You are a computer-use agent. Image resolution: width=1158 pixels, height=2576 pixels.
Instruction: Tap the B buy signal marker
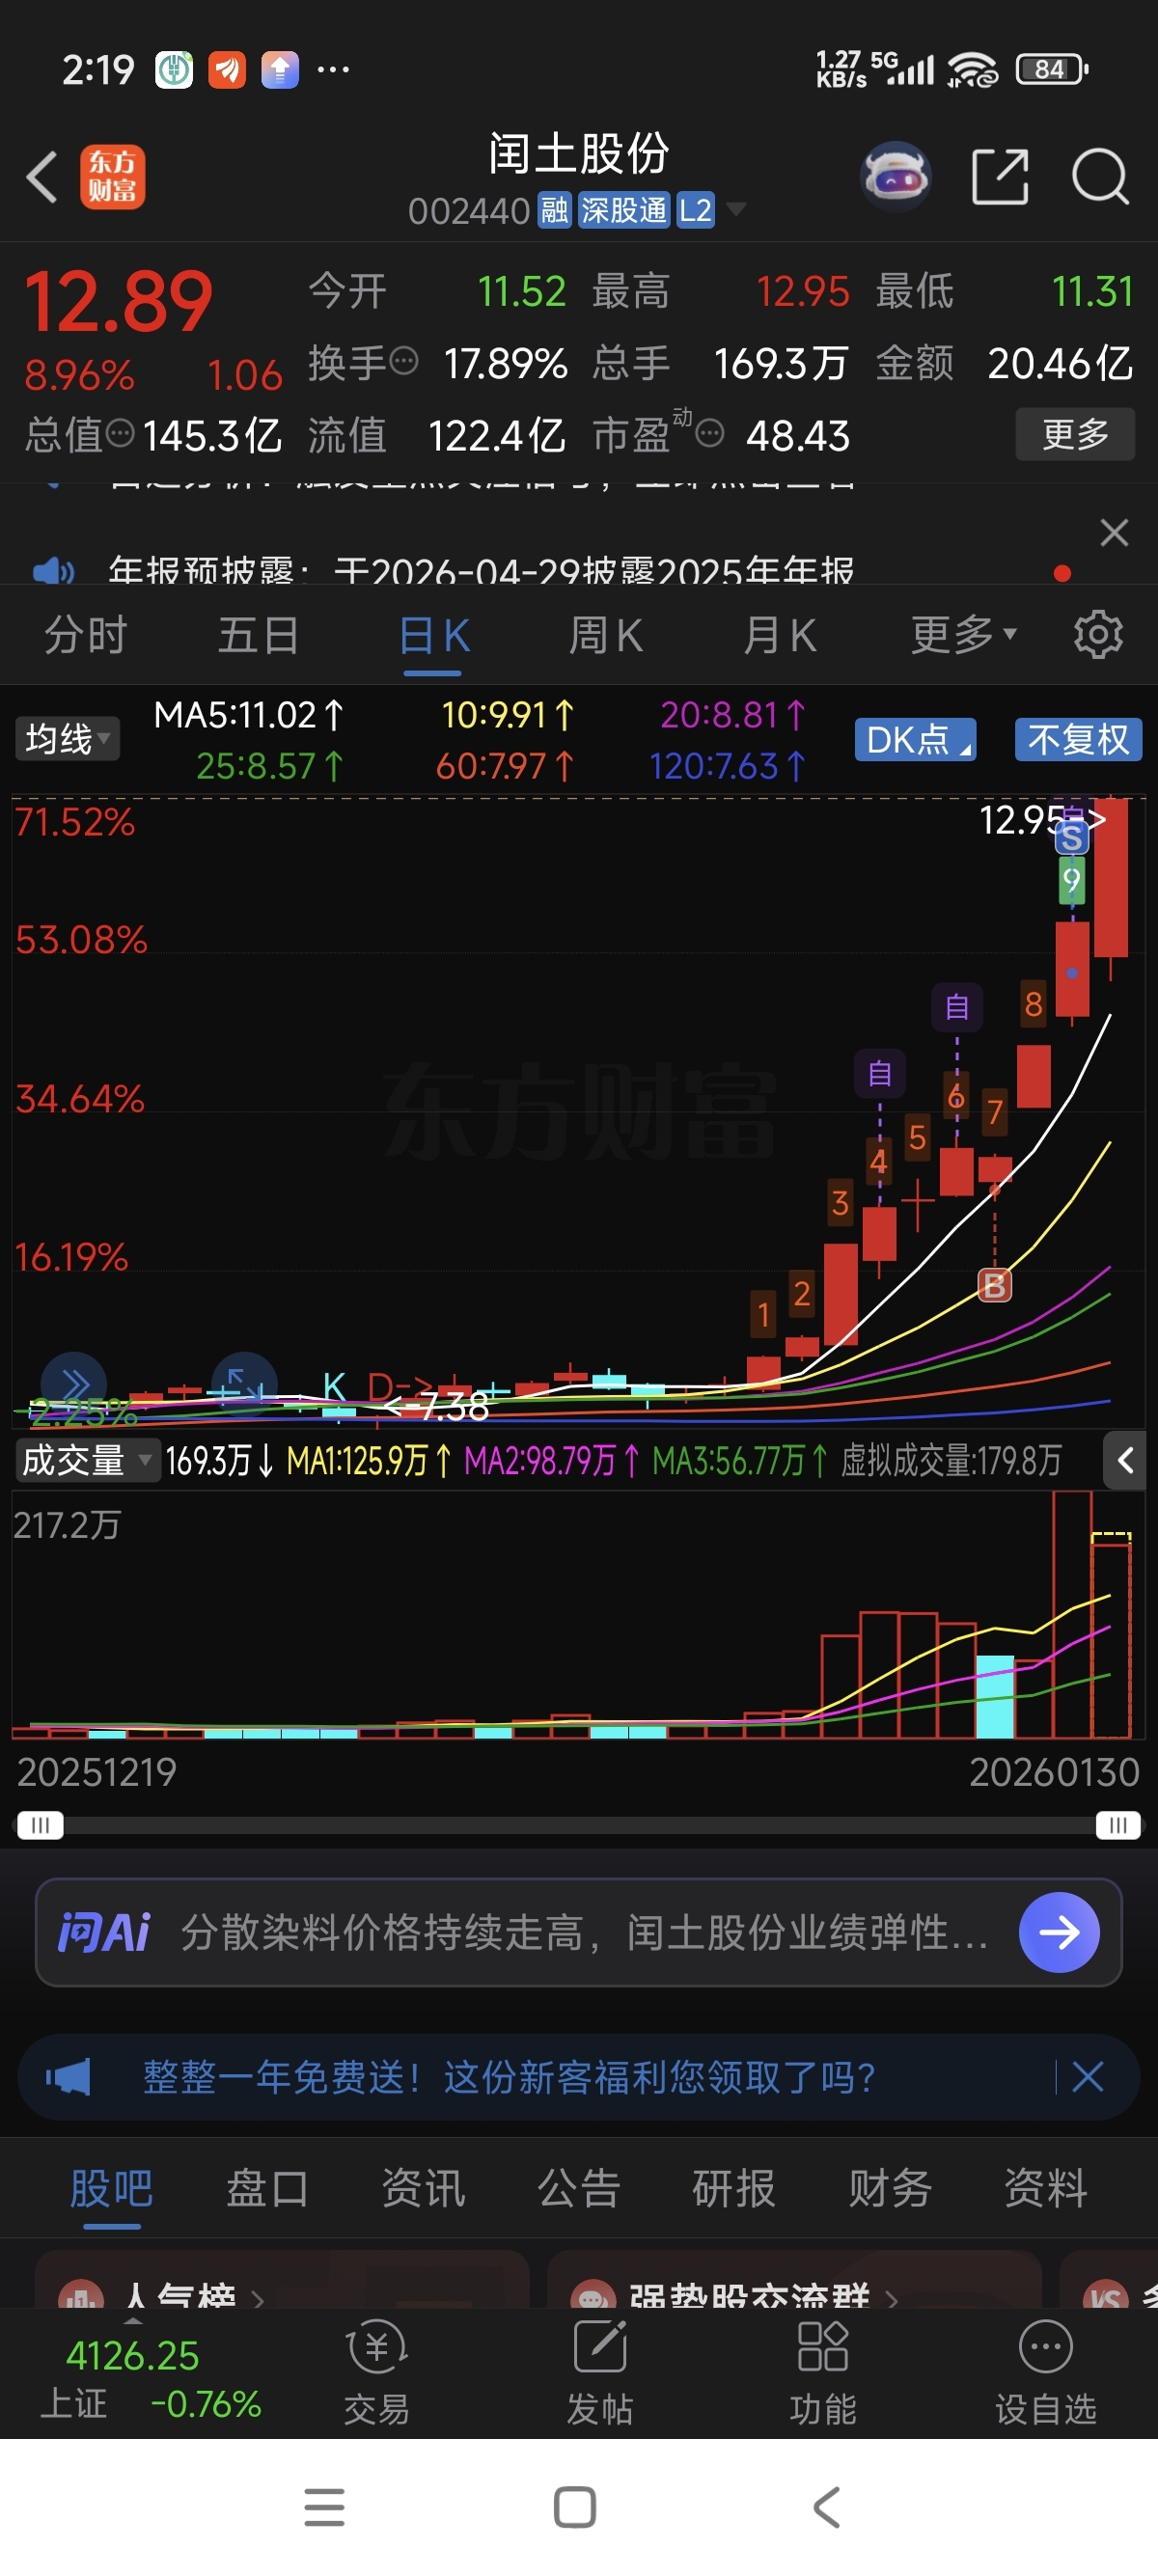tap(994, 1286)
